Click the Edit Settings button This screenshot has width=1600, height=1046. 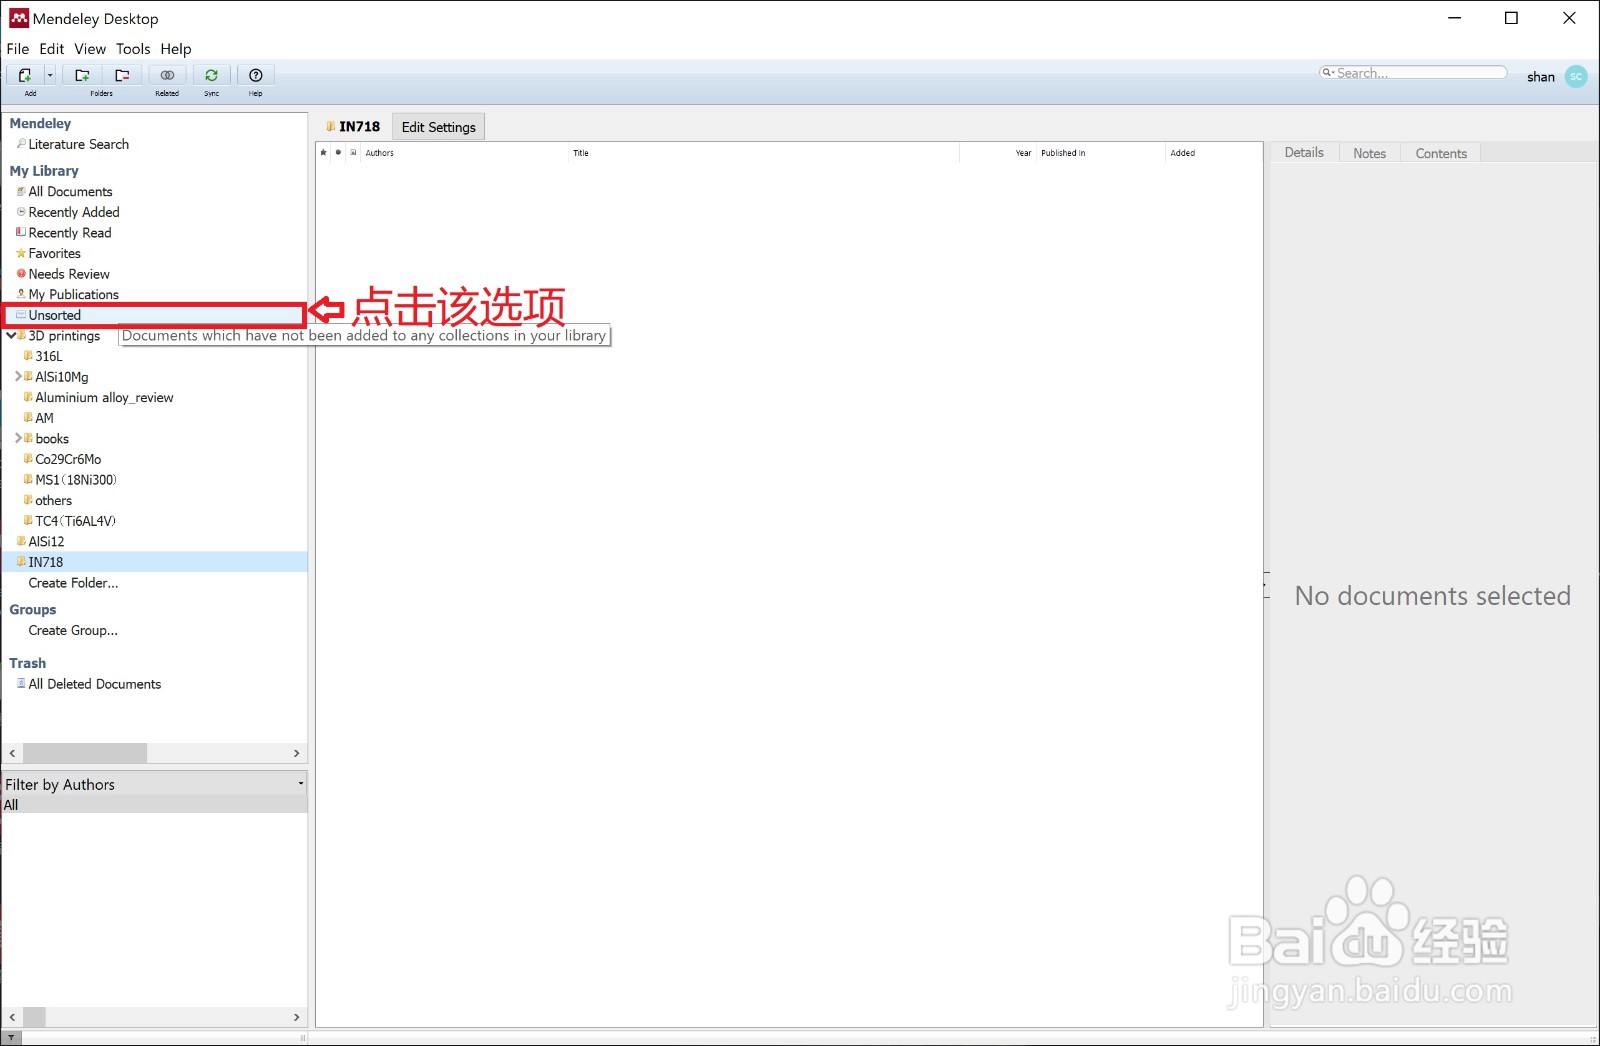click(x=438, y=127)
